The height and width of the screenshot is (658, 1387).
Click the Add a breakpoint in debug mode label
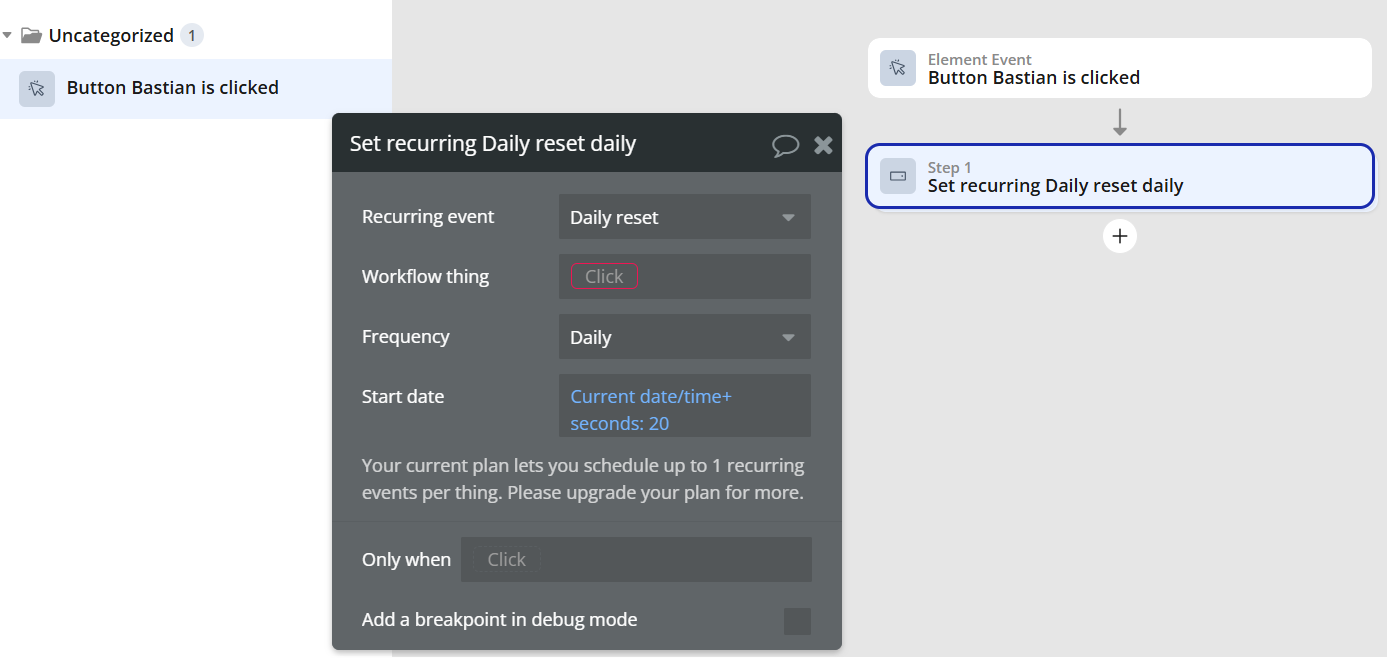500,620
